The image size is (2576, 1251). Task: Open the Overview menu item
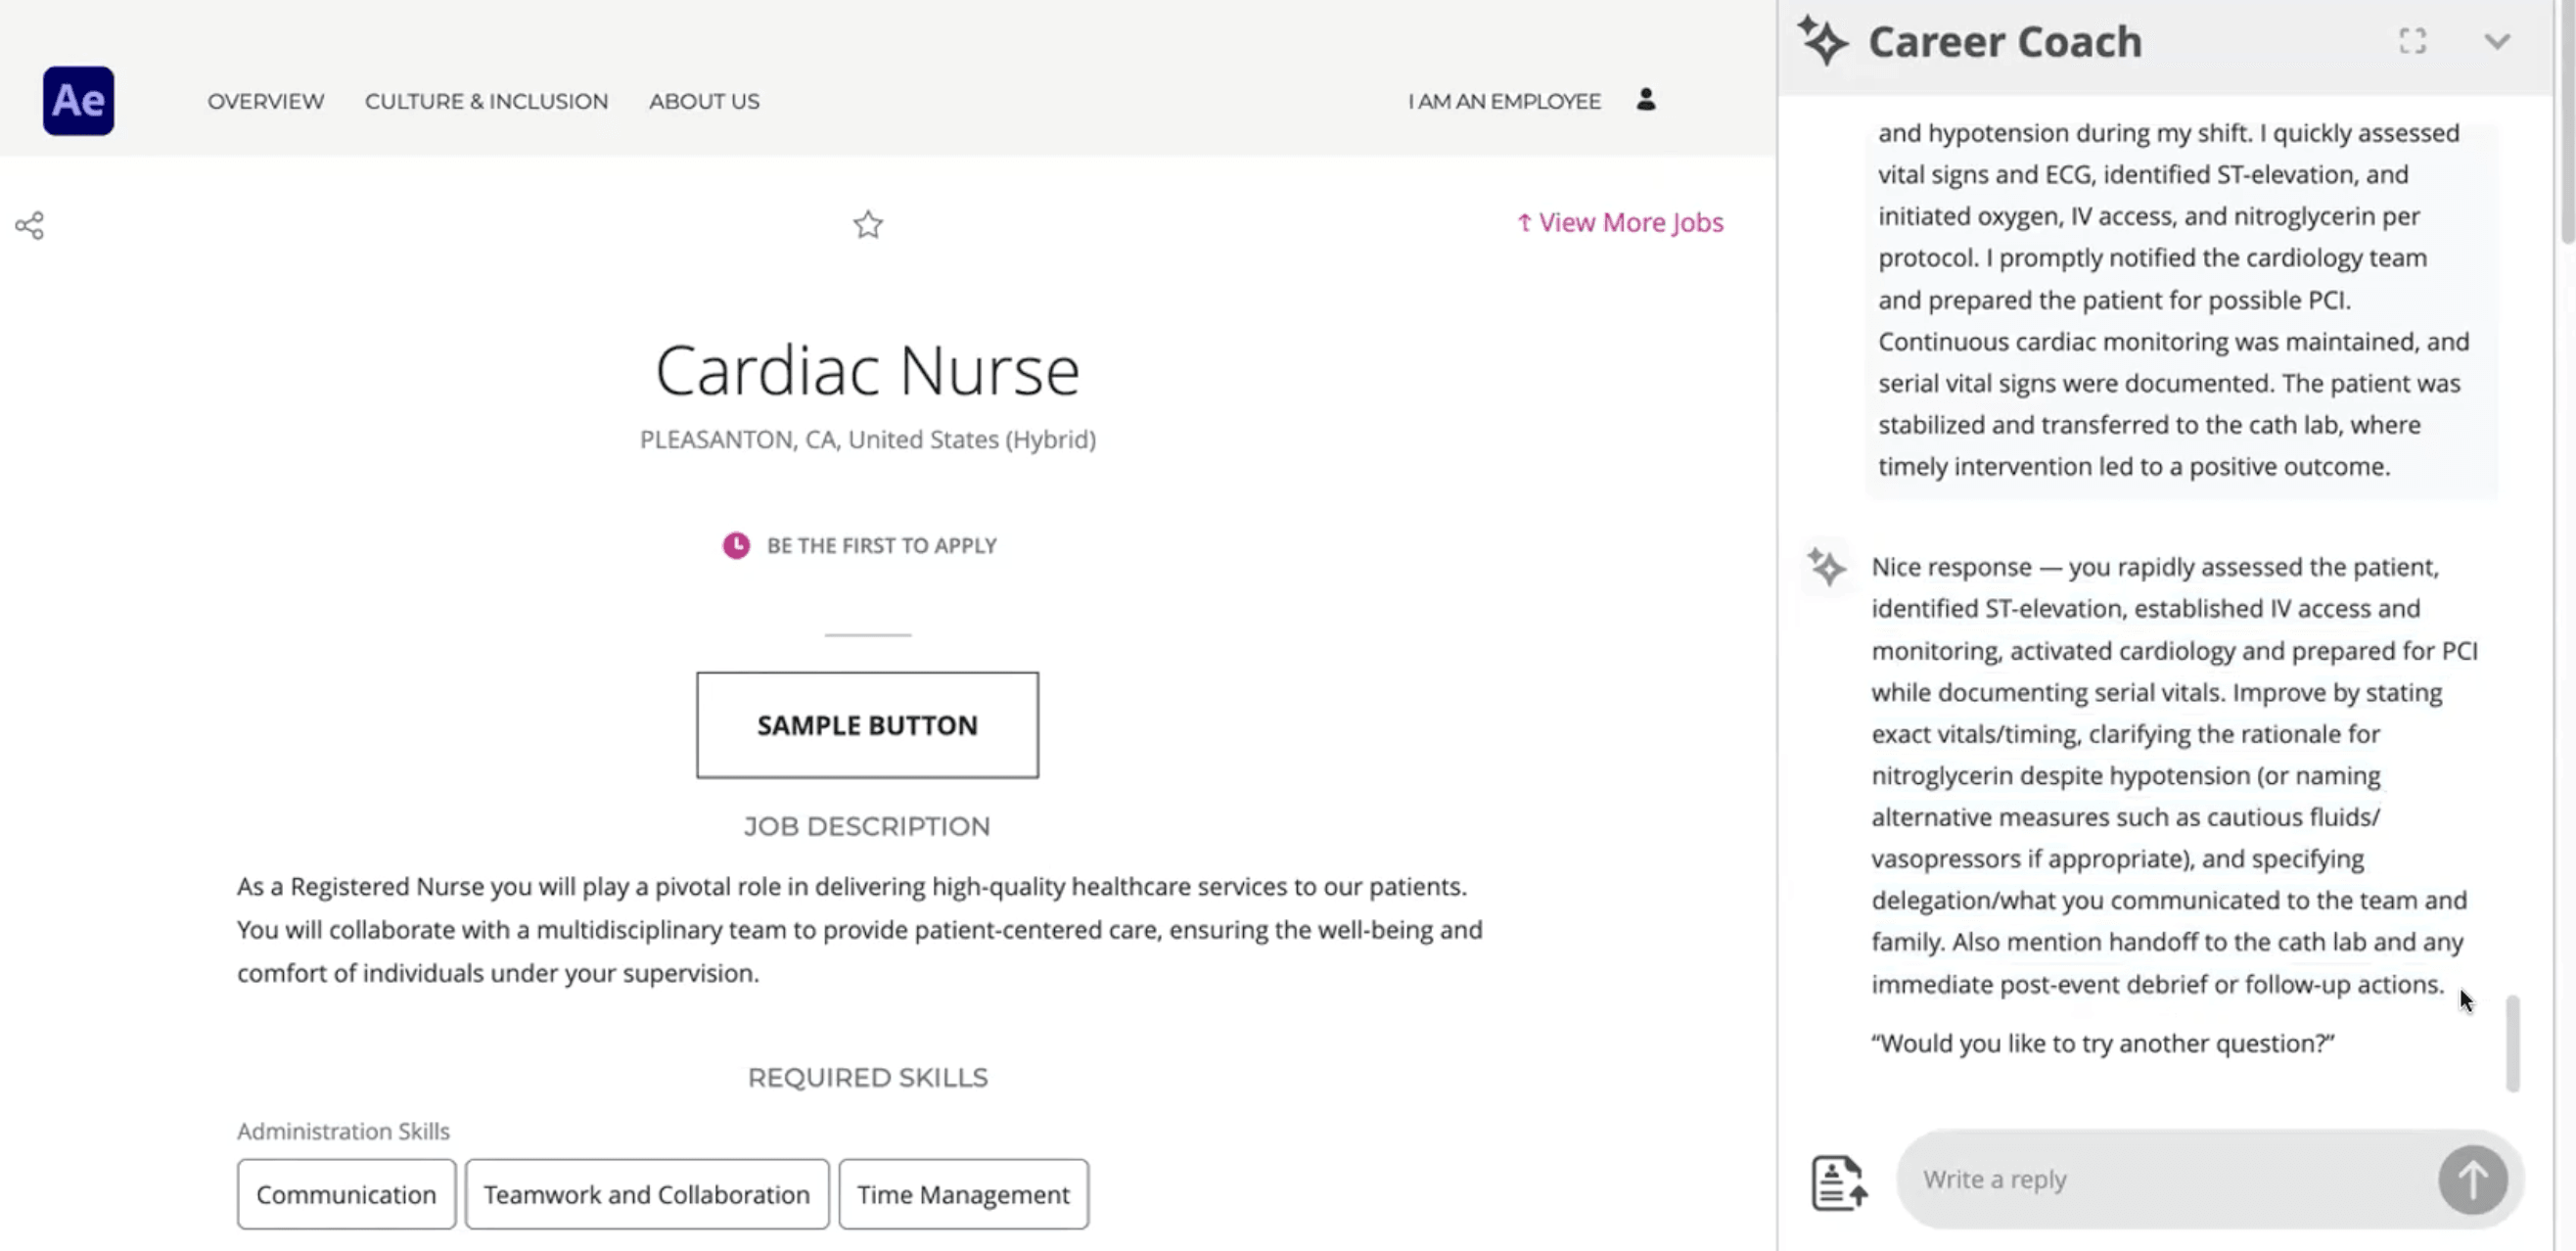tap(266, 101)
